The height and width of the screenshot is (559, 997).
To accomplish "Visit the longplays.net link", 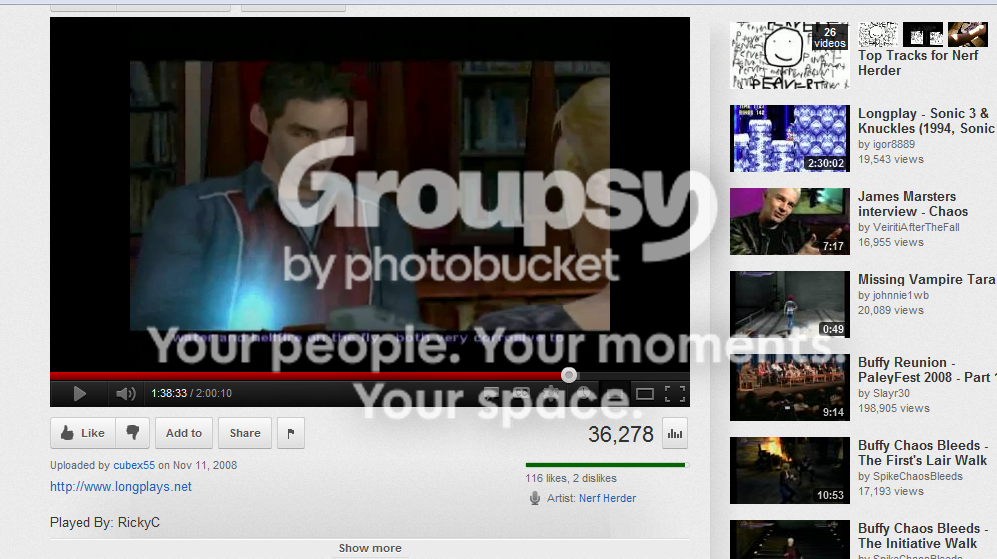I will [x=121, y=487].
